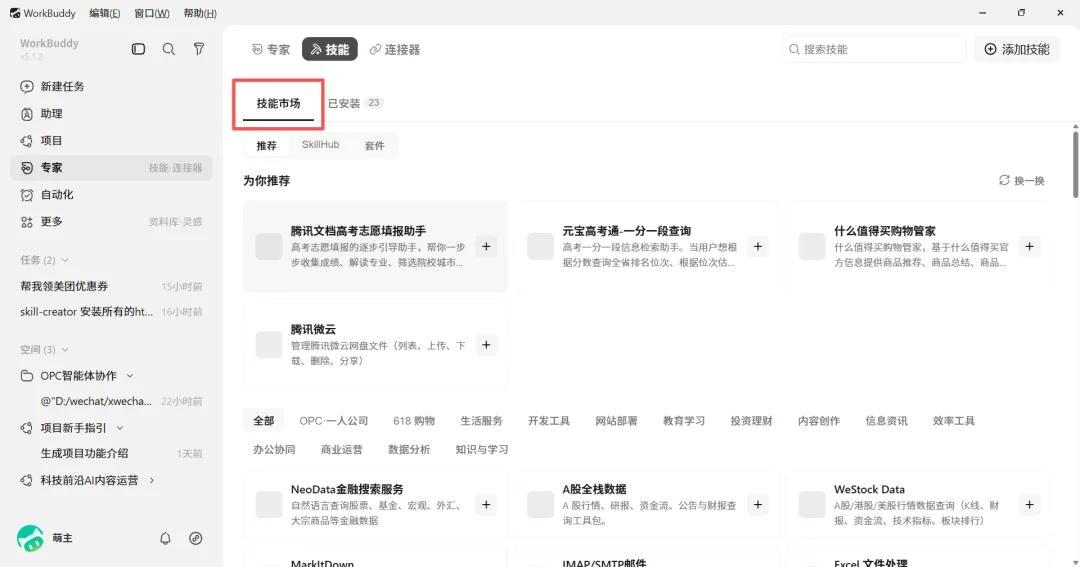Screen dimensions: 1080x567
Task: Add NeoData金融搜索服务 skill with plus
Action: point(486,505)
